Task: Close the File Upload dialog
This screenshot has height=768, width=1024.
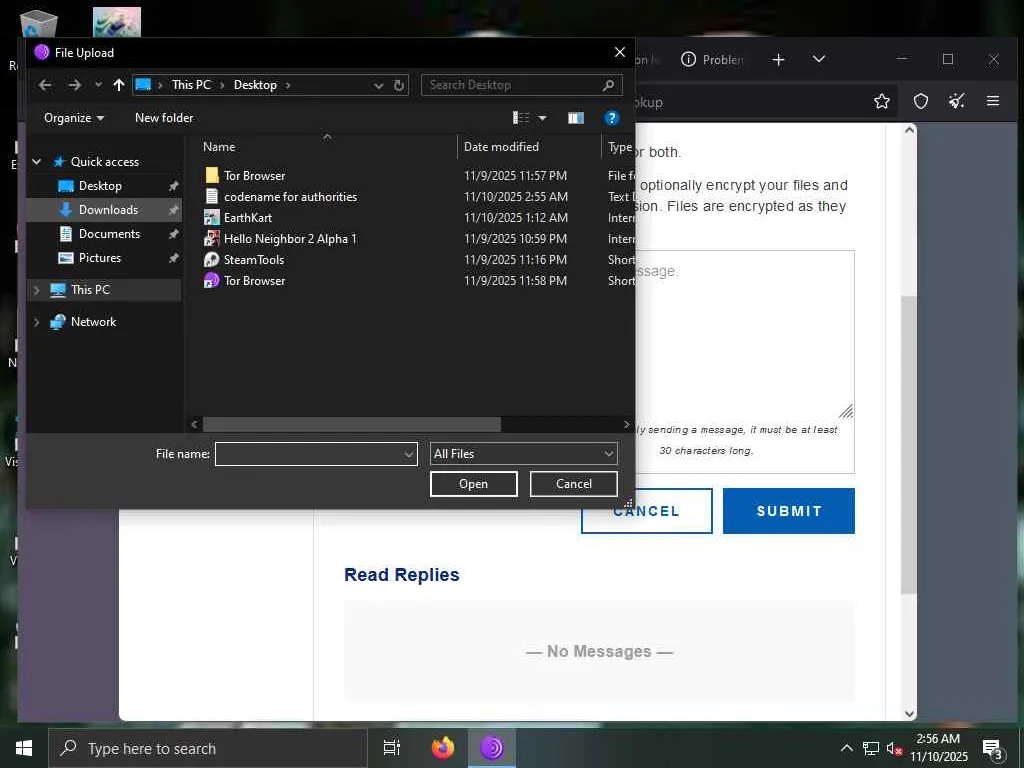Action: (x=620, y=52)
